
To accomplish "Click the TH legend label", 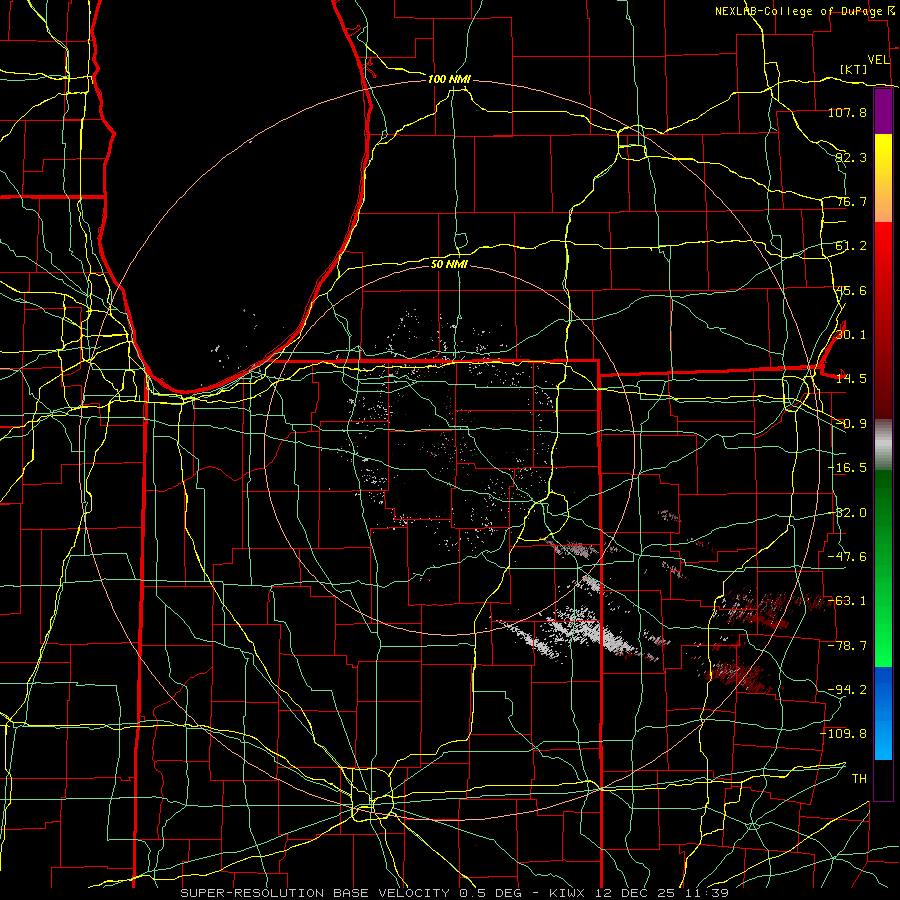I will click(859, 778).
